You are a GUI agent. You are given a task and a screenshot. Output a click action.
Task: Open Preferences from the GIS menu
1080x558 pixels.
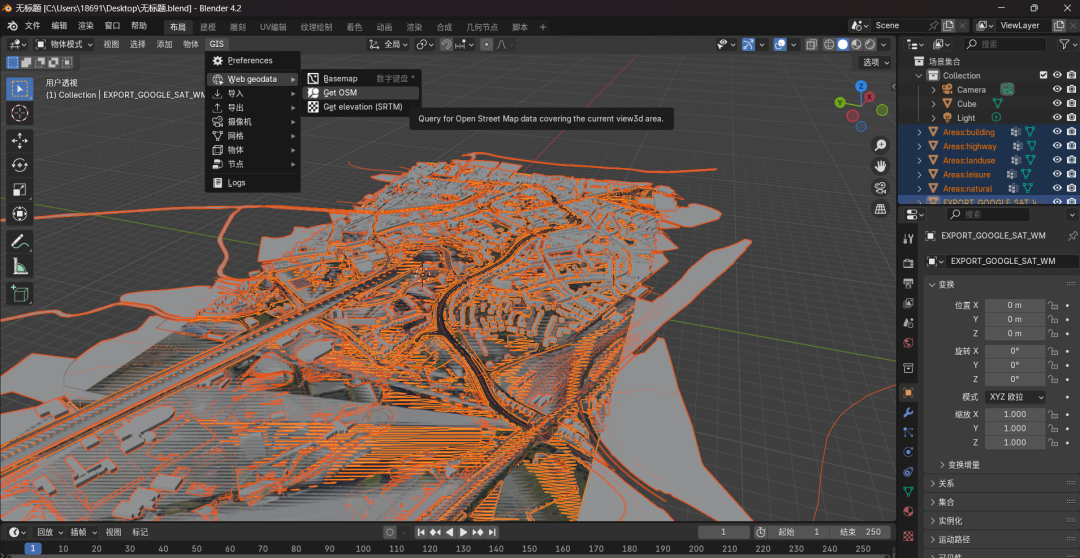pyautogui.click(x=249, y=60)
